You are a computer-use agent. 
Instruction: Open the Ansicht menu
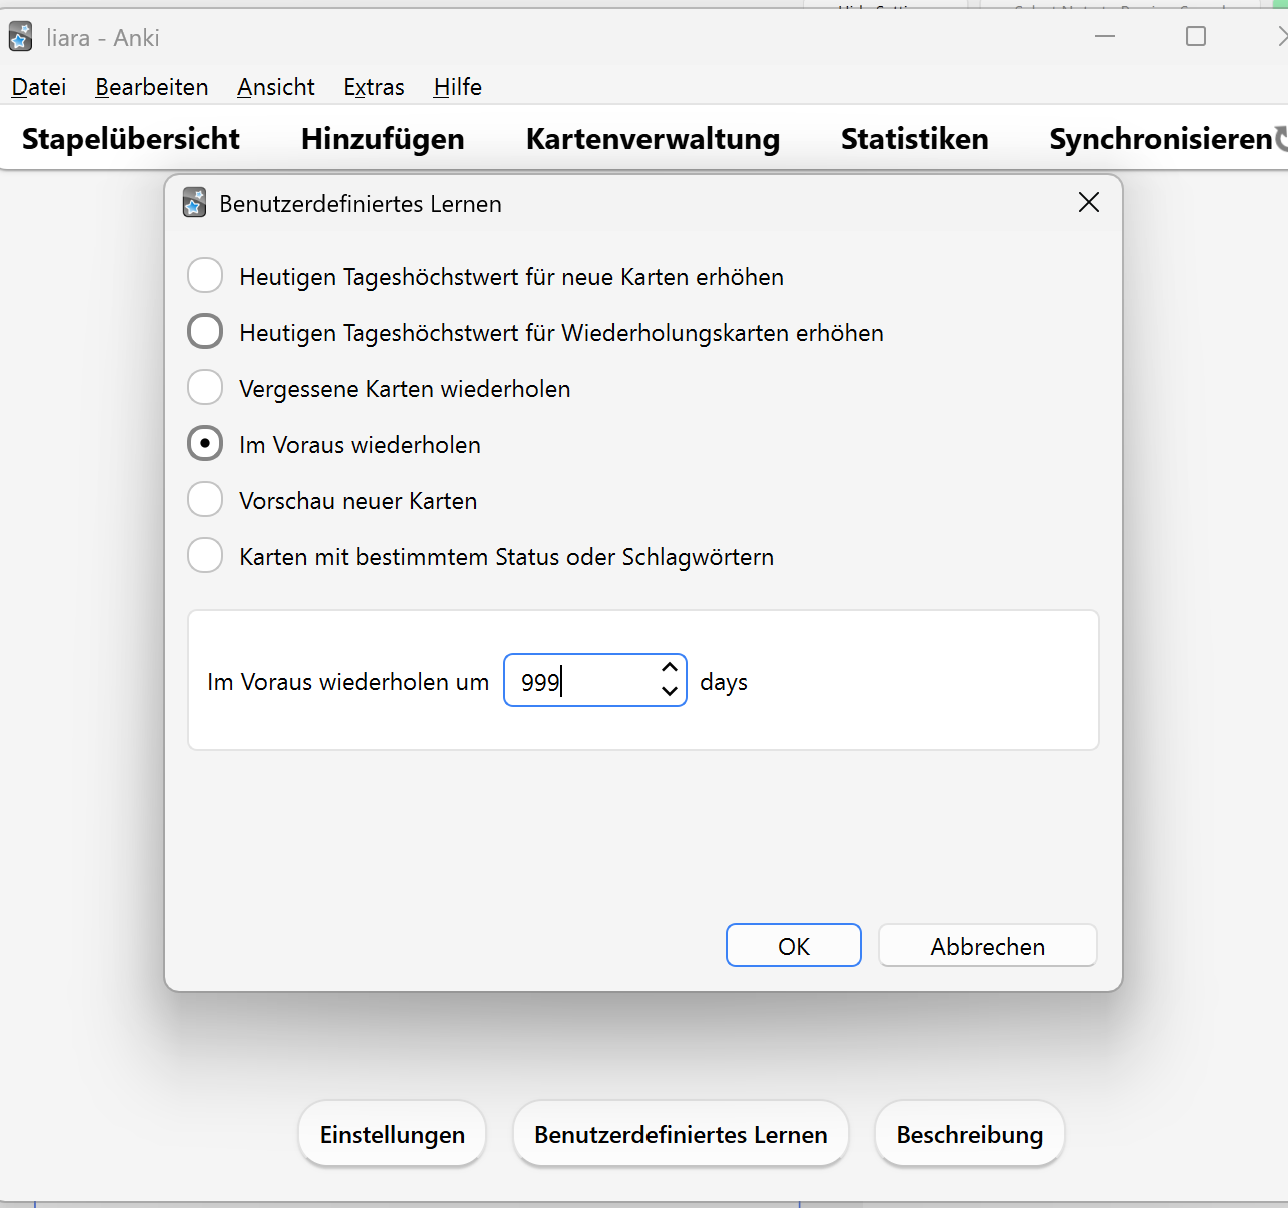(276, 87)
